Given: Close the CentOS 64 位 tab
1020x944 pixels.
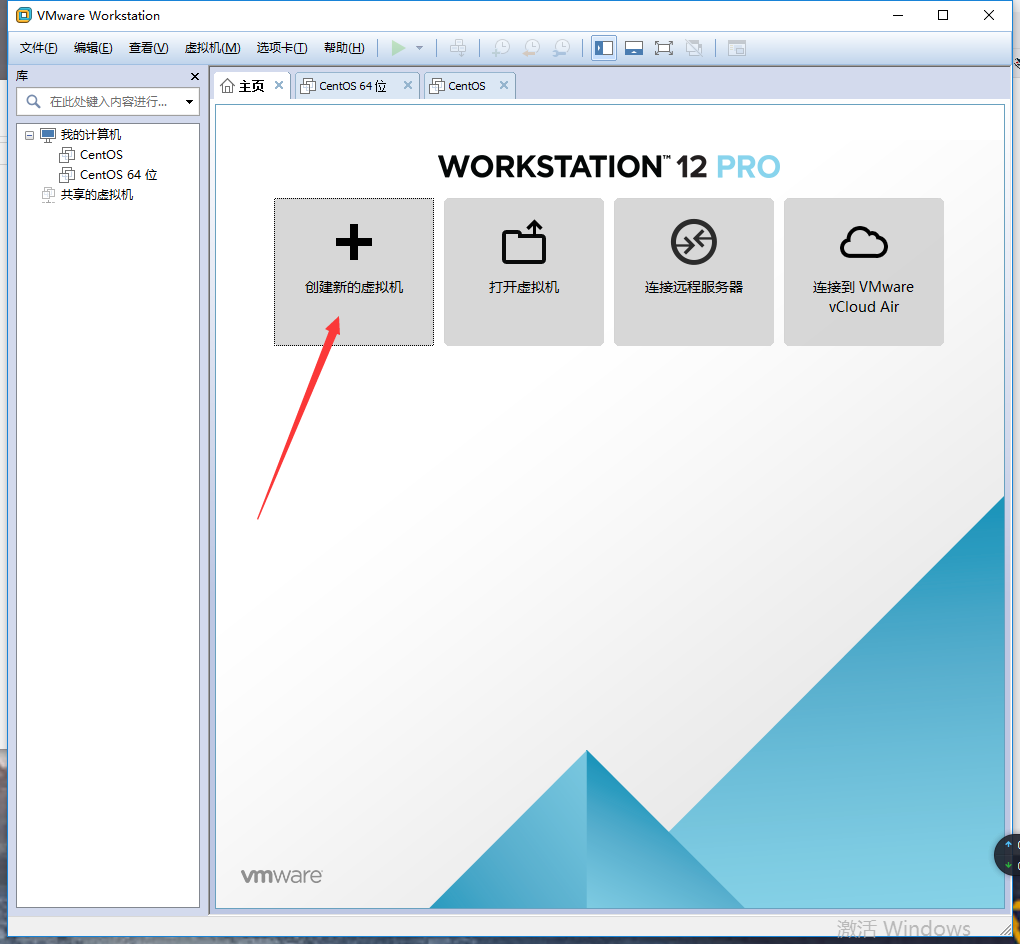Looking at the screenshot, I should click(x=408, y=85).
